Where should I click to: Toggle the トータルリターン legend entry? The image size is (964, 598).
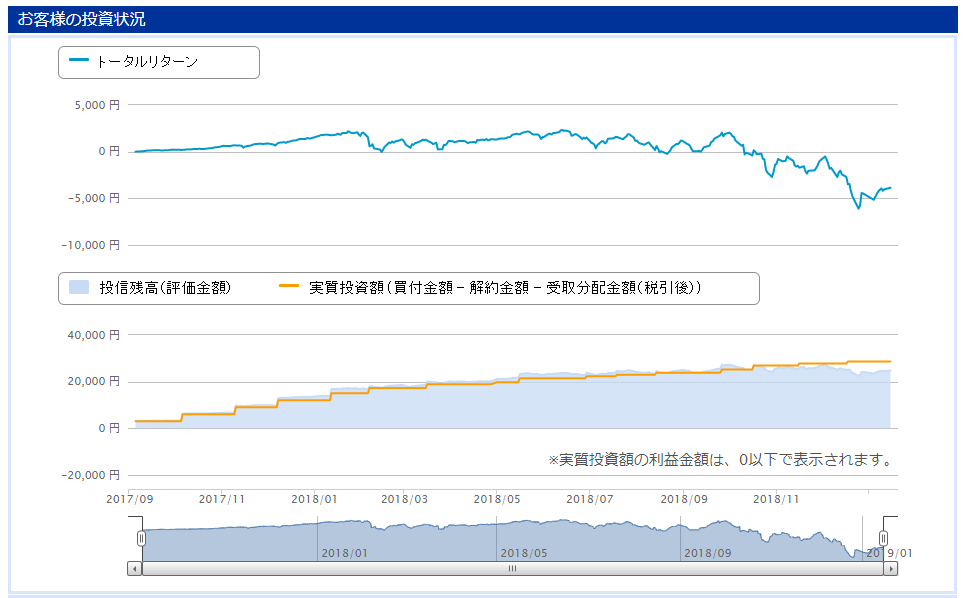coord(146,61)
